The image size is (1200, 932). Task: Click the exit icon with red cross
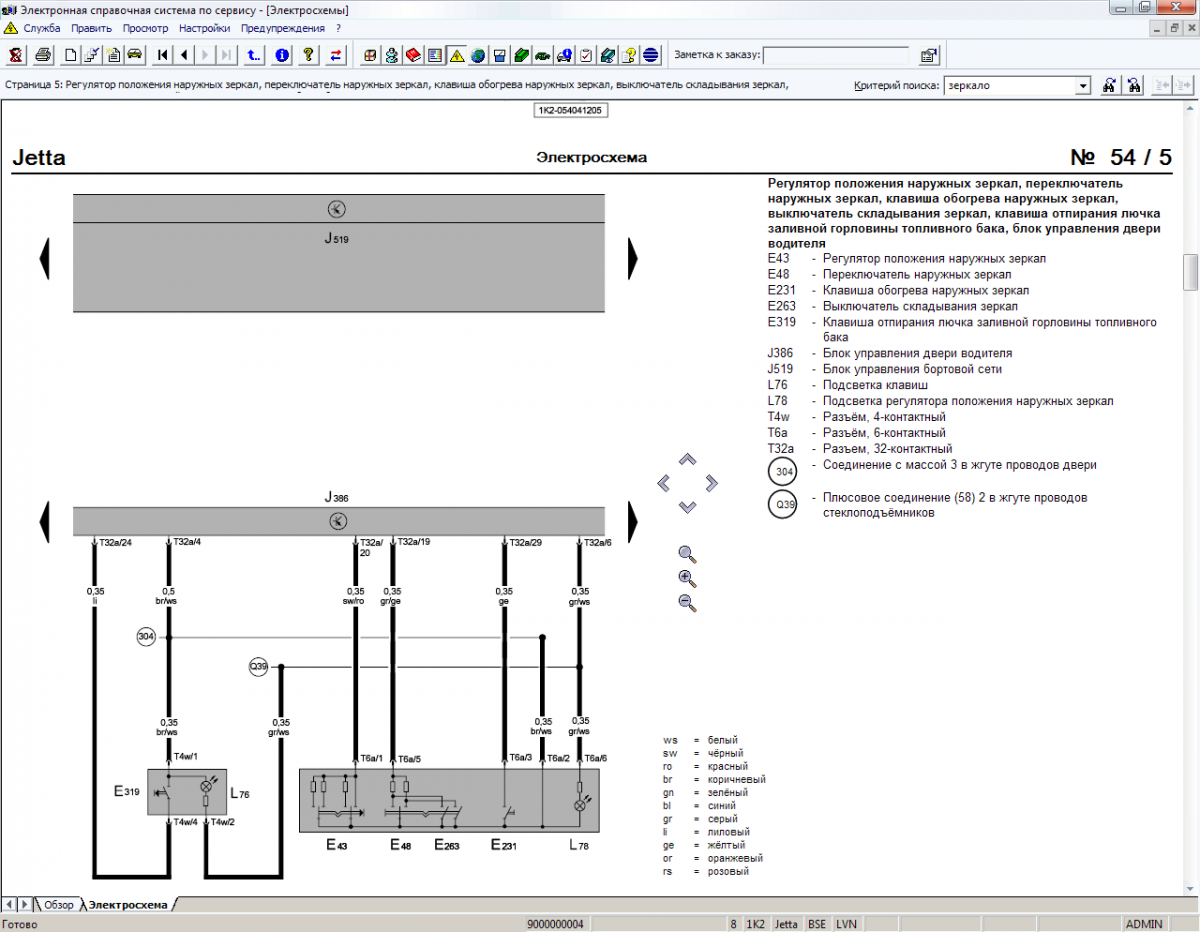tap(17, 55)
